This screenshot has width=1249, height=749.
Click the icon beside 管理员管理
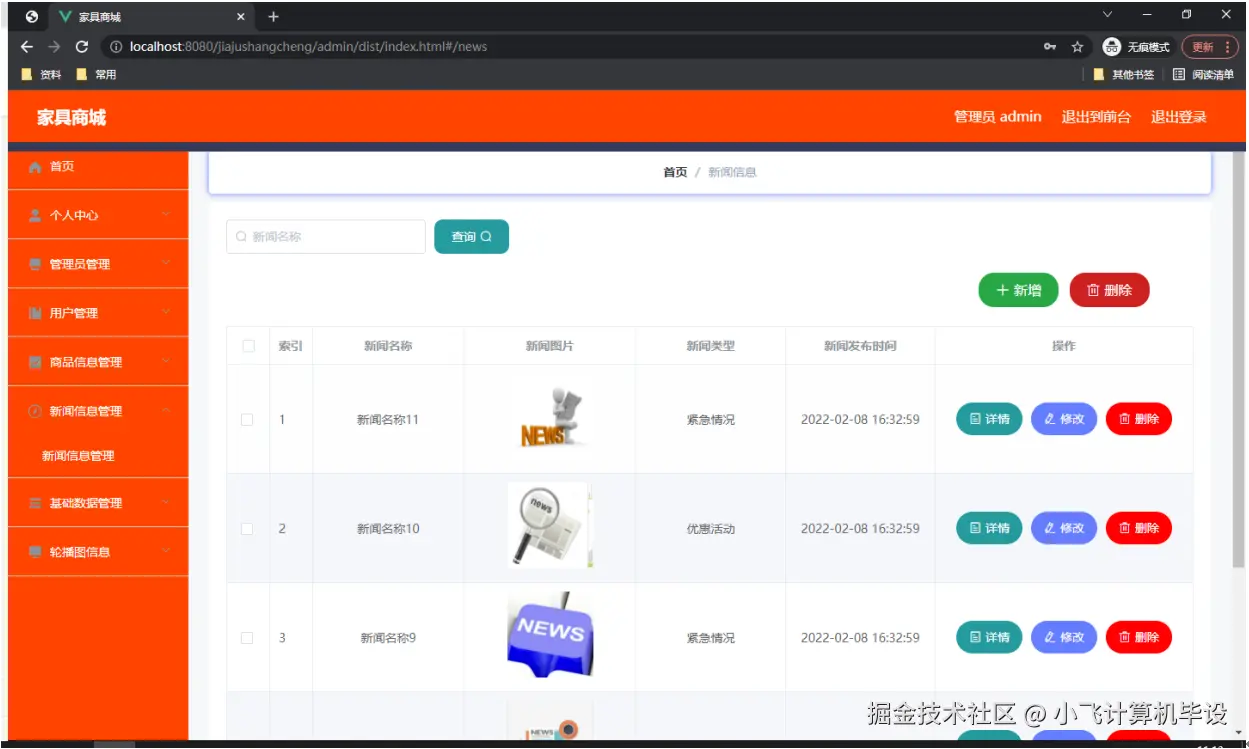[35, 264]
